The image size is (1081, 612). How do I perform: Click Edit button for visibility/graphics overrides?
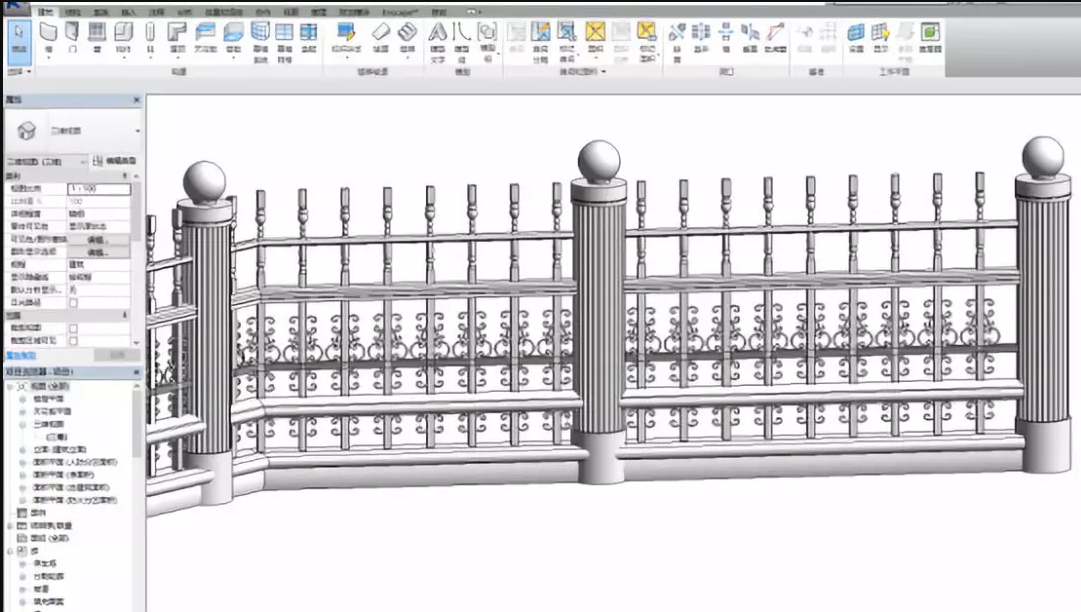pyautogui.click(x=98, y=240)
